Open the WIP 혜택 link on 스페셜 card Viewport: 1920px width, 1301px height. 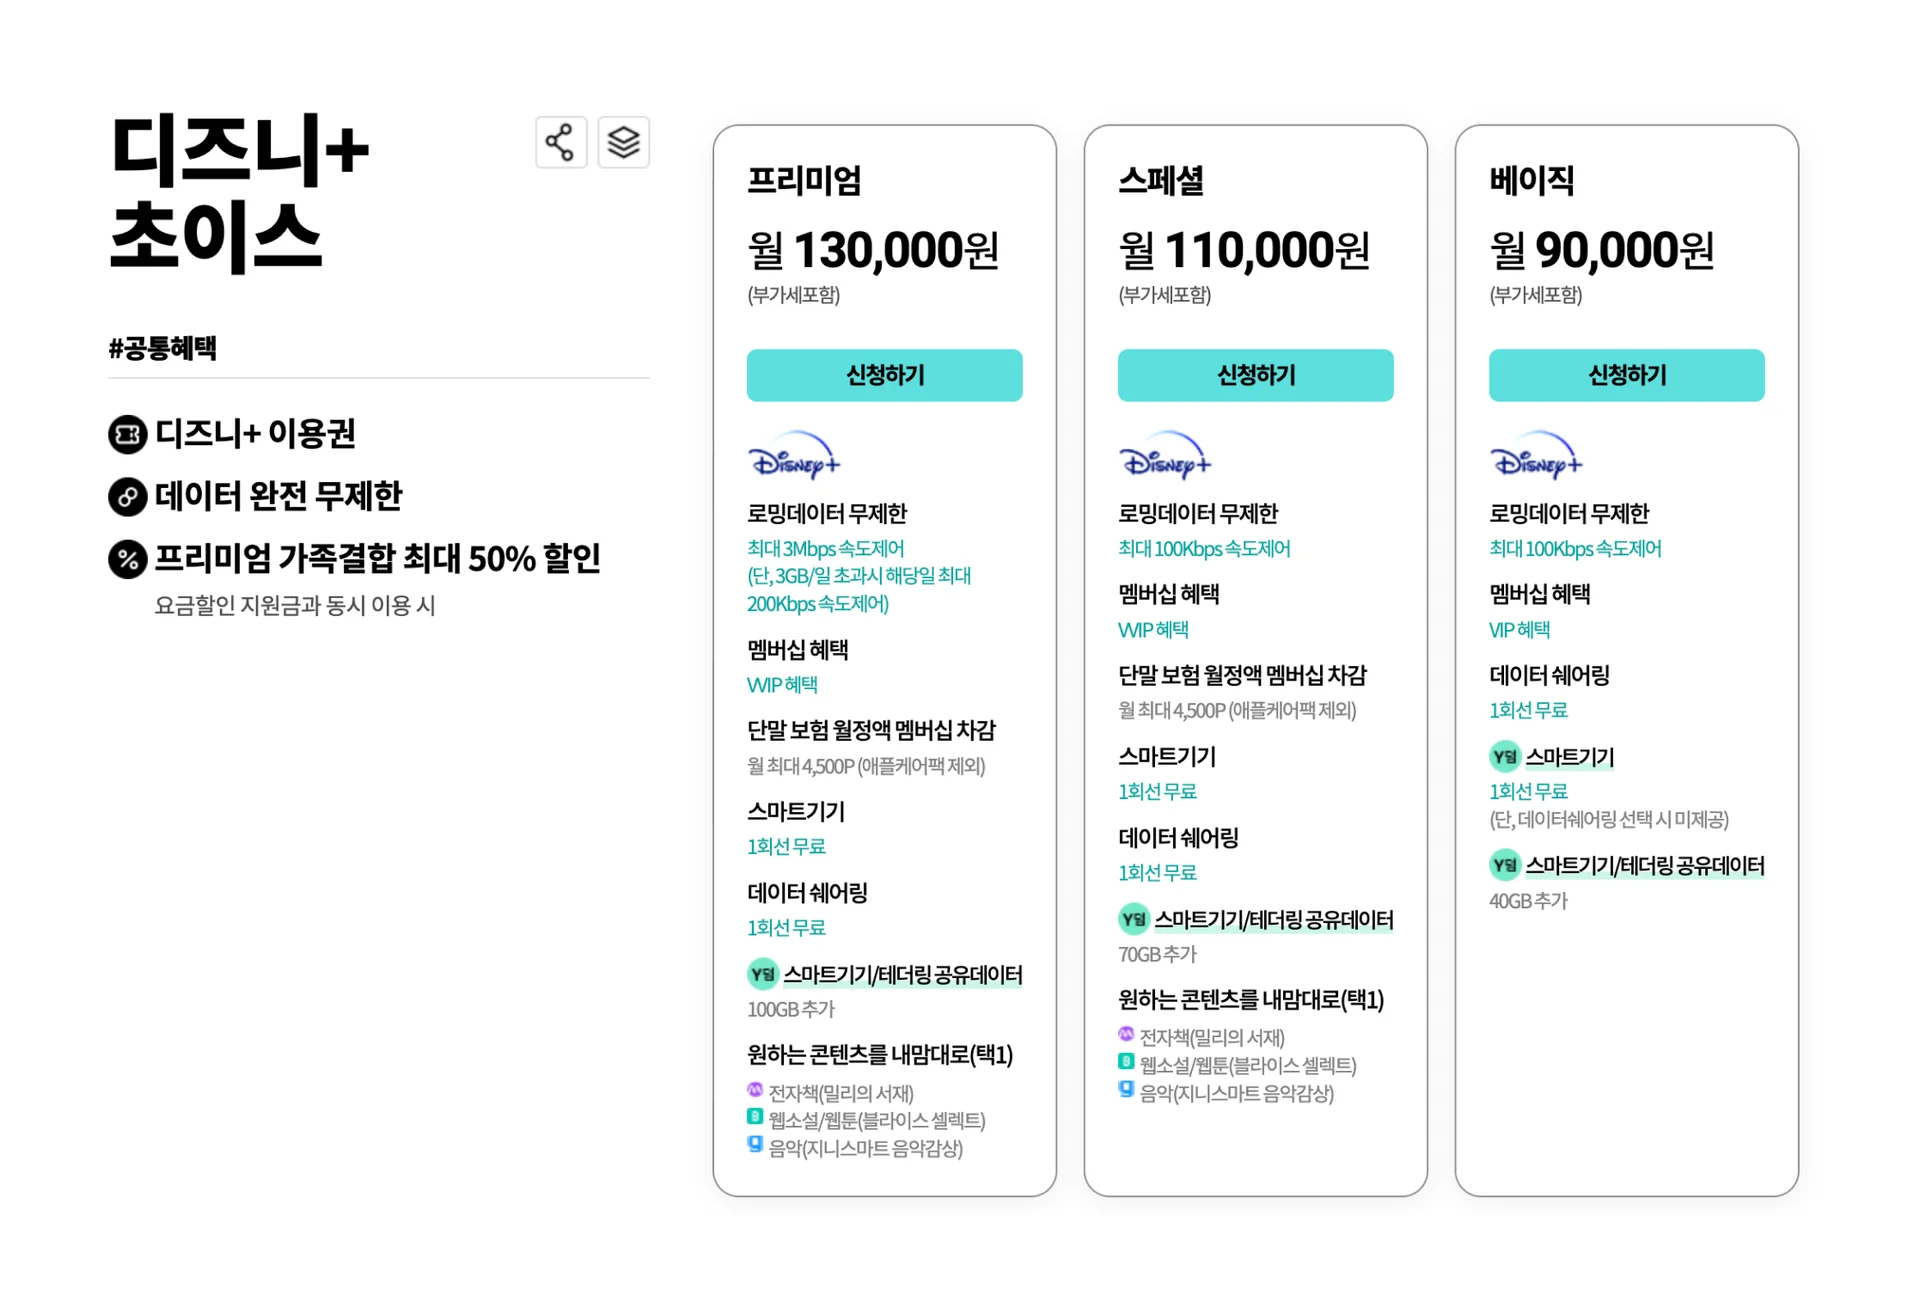pyautogui.click(x=1152, y=629)
